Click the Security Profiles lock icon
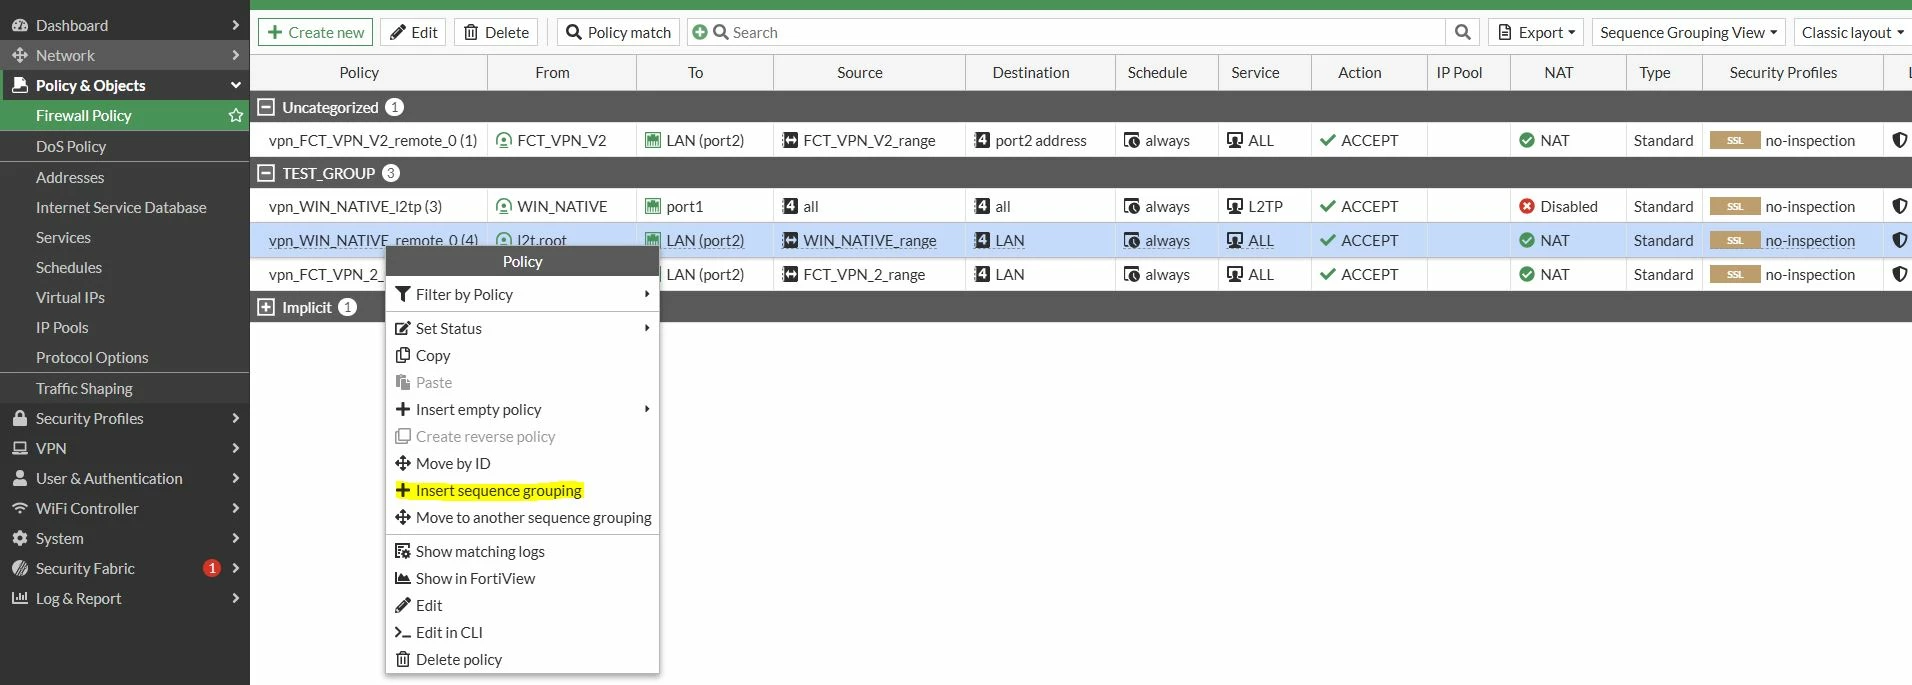 coord(20,418)
